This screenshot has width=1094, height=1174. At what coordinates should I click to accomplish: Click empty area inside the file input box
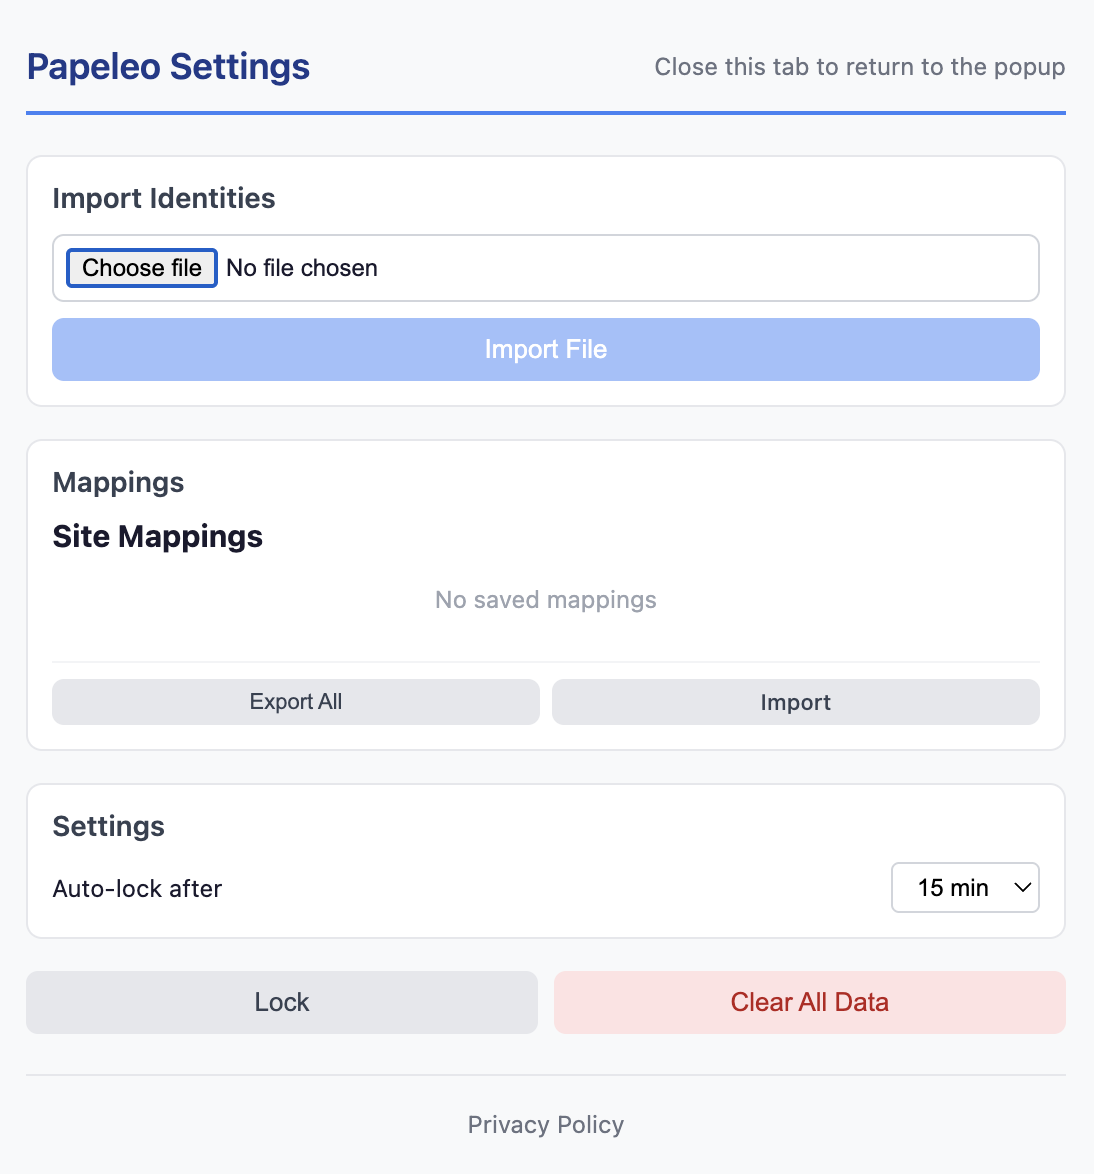coord(700,268)
